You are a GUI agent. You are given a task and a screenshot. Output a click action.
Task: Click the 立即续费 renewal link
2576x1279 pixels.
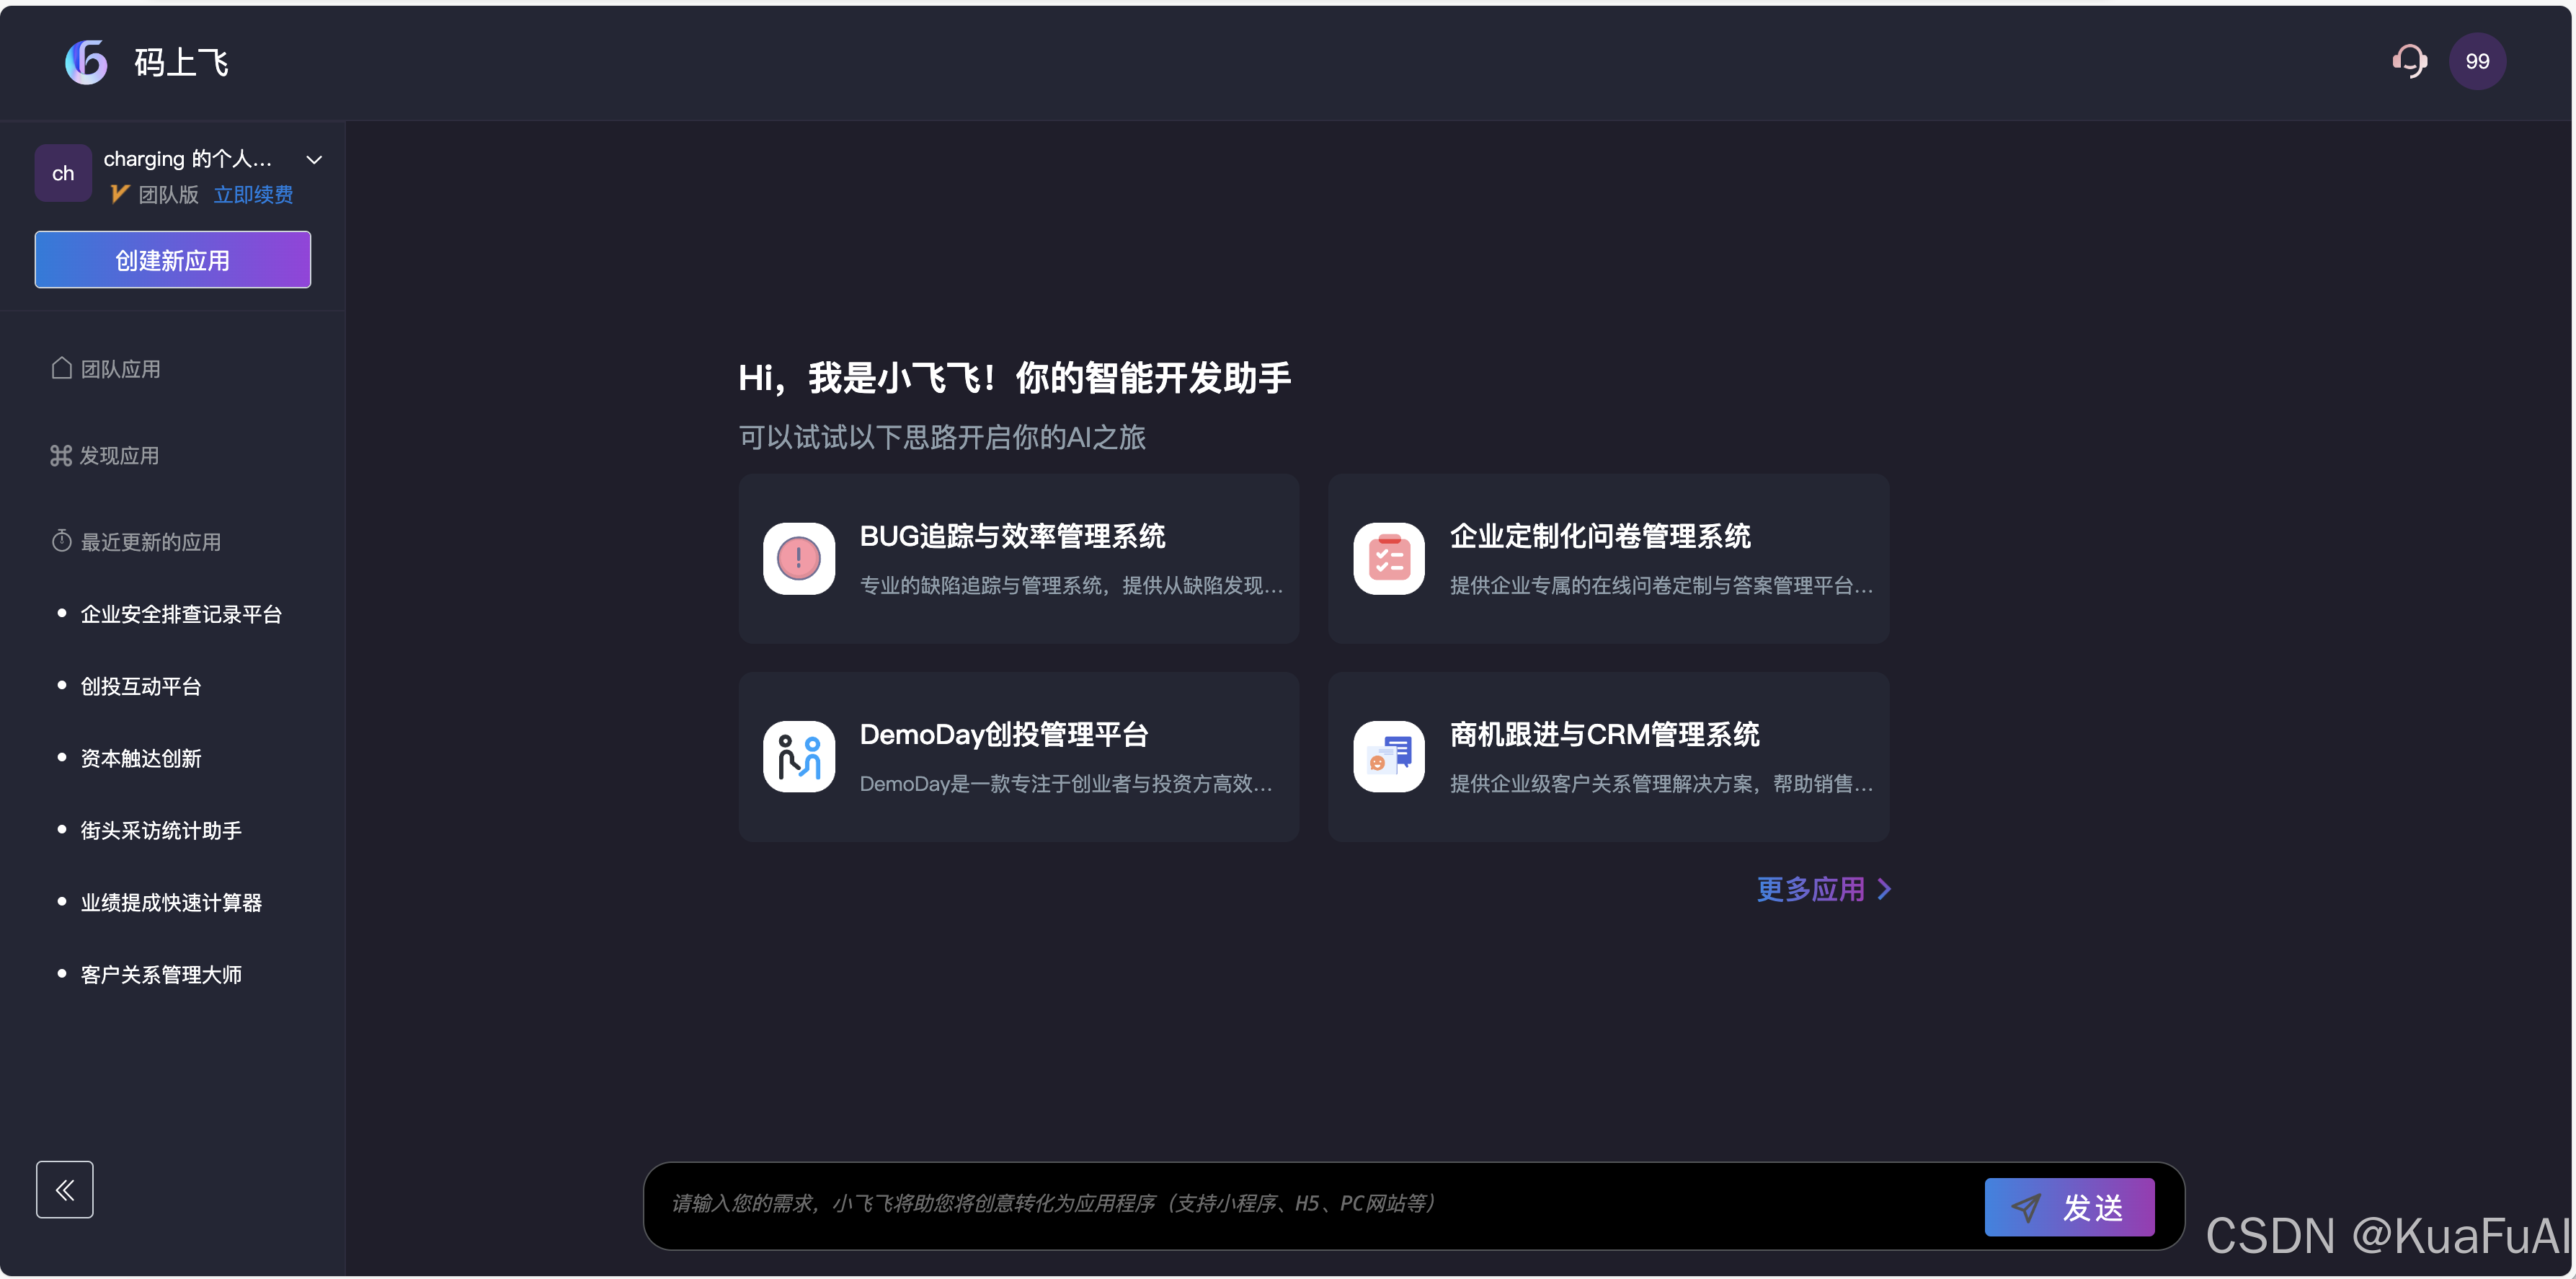point(253,195)
